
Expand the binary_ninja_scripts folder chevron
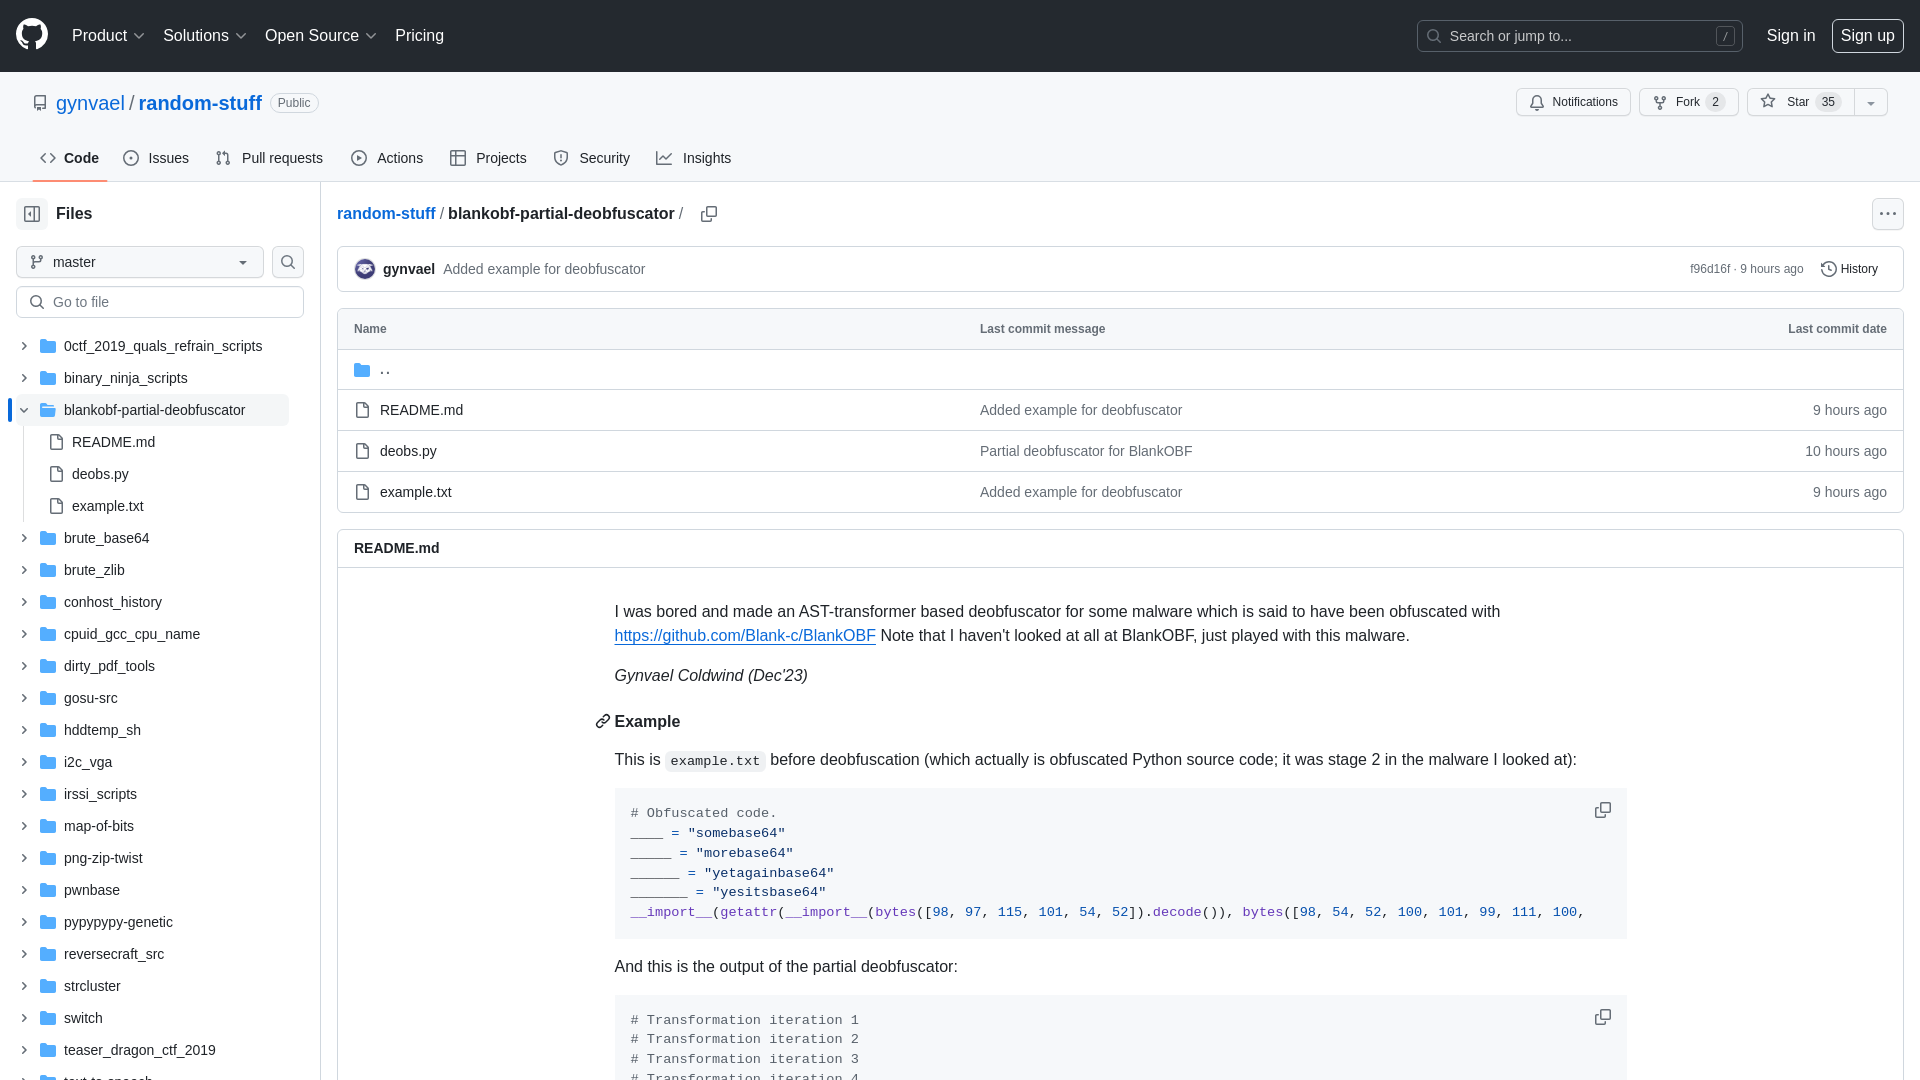(24, 378)
